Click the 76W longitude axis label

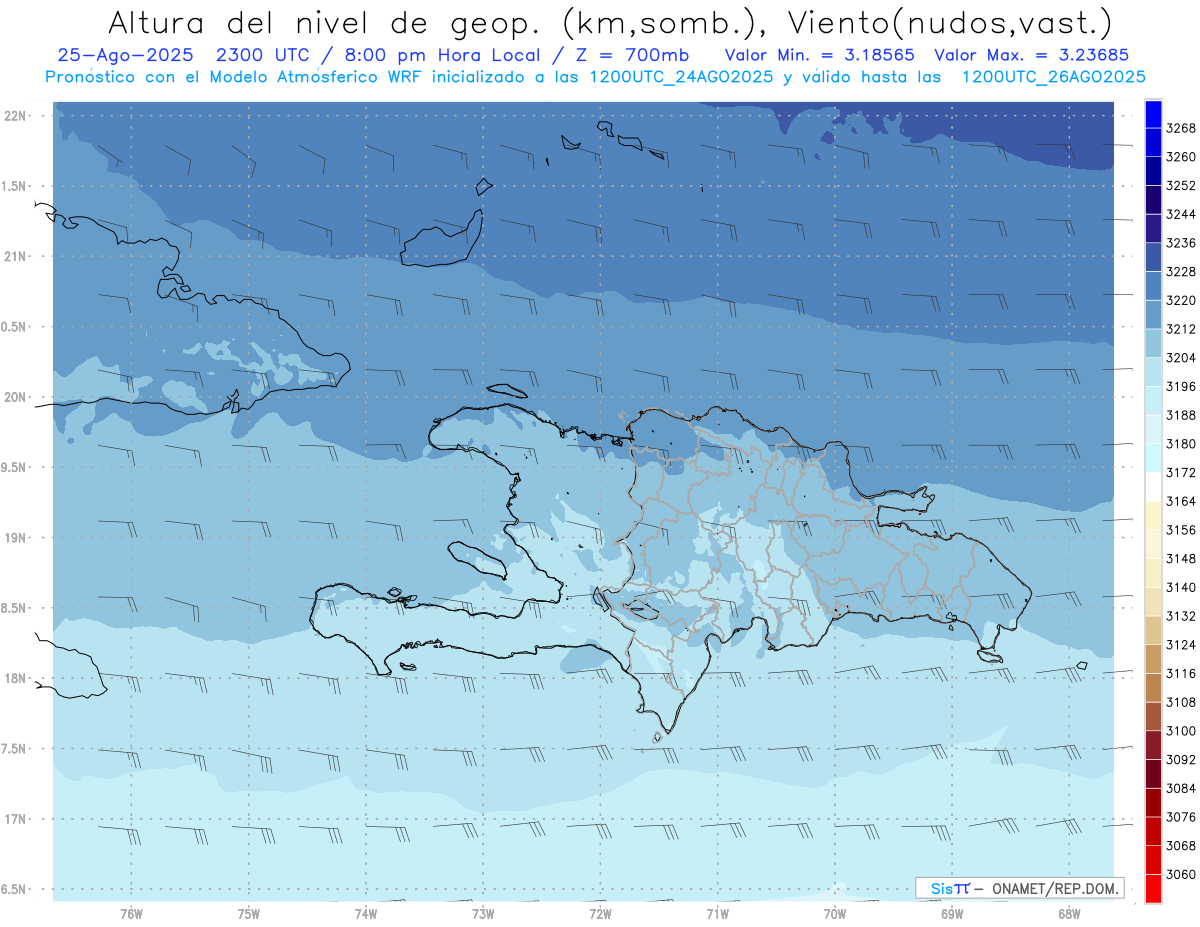131,913
